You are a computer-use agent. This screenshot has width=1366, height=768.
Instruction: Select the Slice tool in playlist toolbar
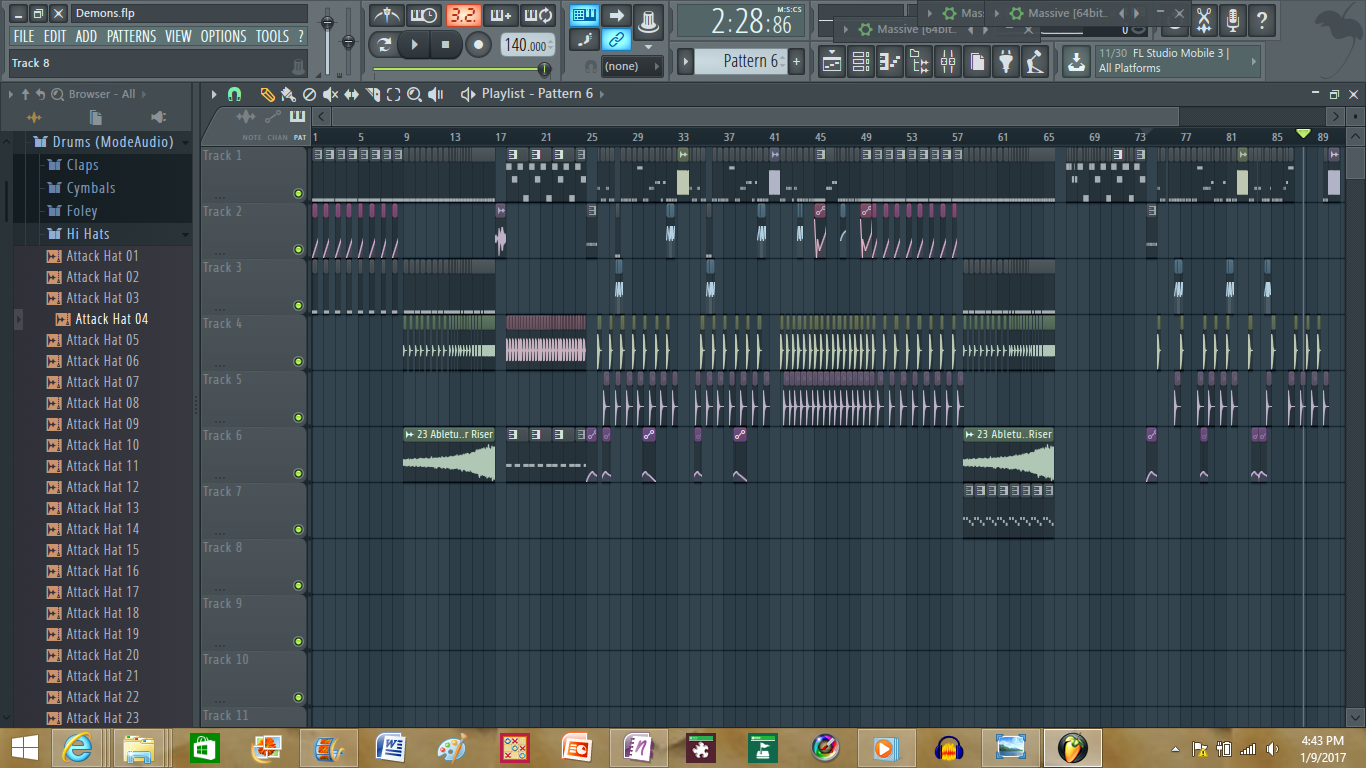coord(372,94)
